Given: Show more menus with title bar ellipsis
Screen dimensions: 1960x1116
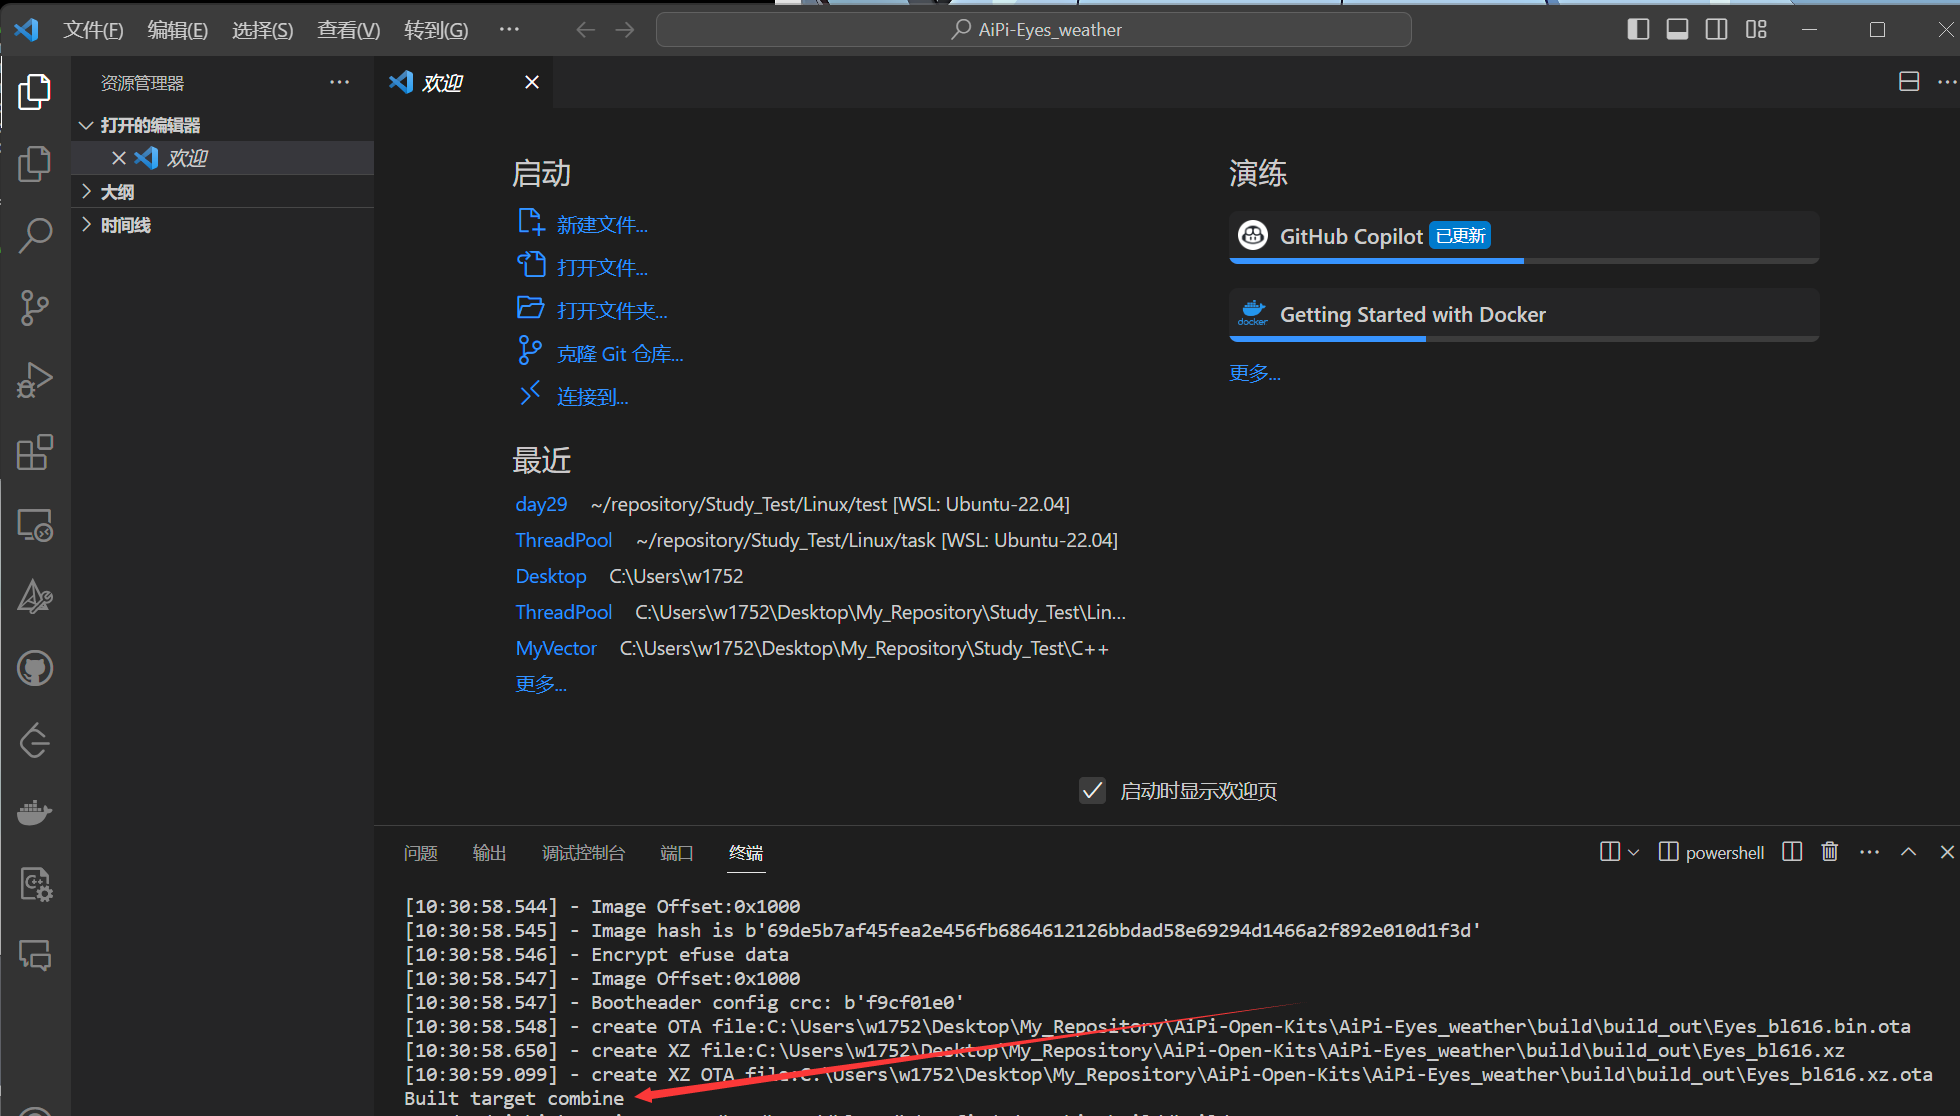Looking at the screenshot, I should pyautogui.click(x=509, y=30).
